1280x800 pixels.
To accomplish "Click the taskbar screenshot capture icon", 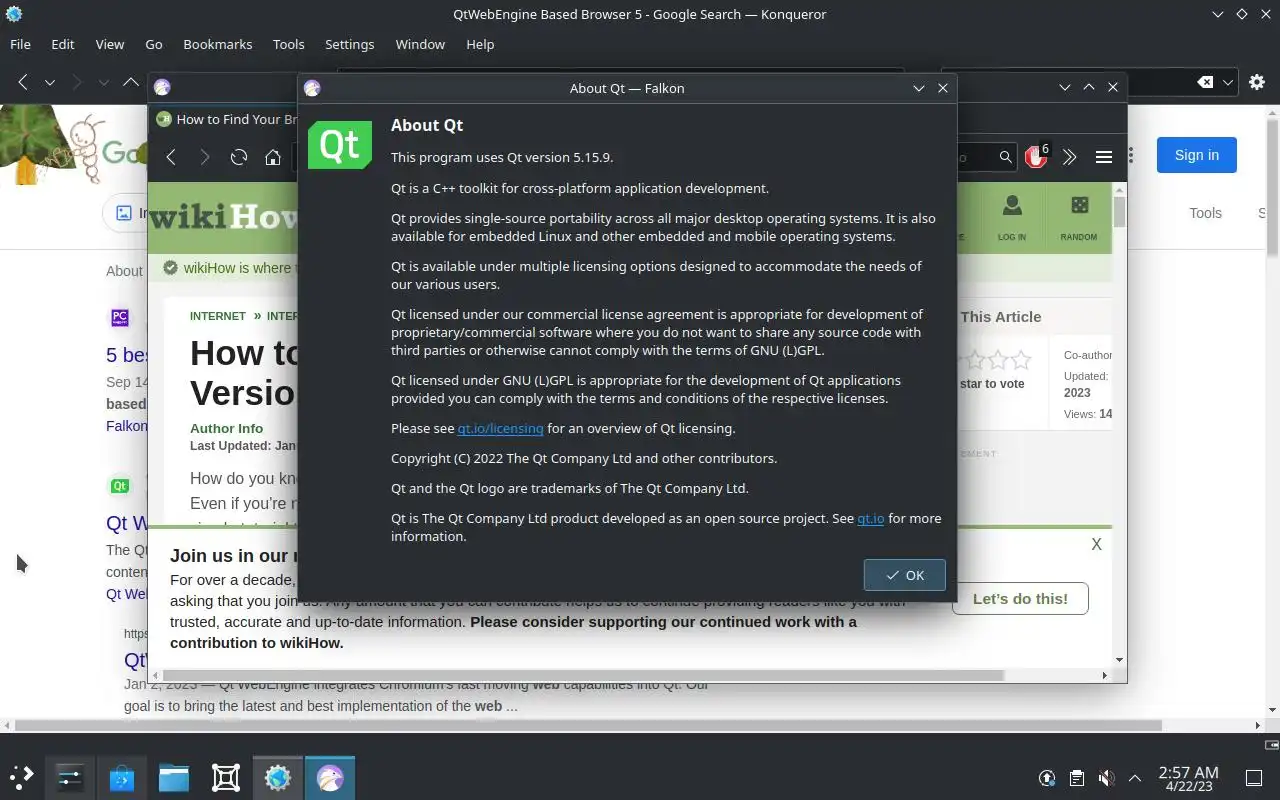I will tap(226, 777).
